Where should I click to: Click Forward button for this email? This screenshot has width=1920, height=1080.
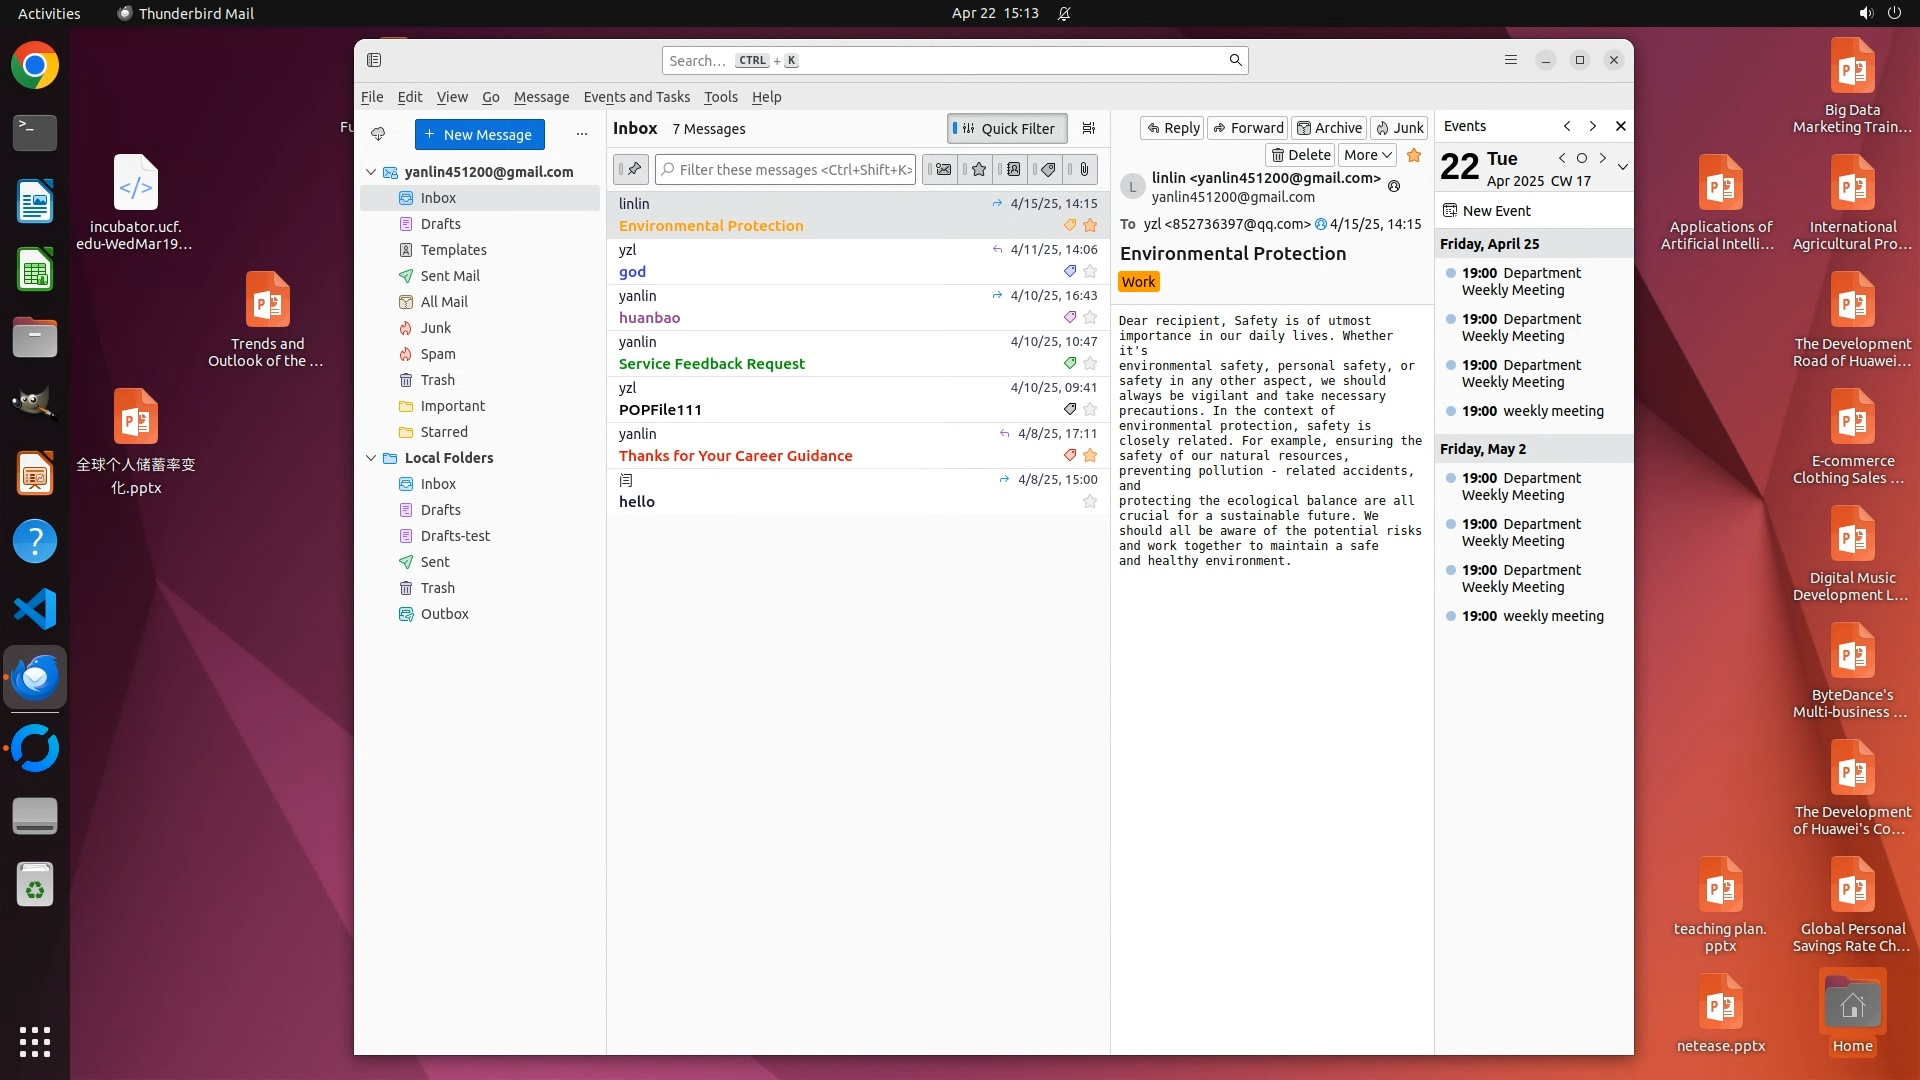[1247, 128]
